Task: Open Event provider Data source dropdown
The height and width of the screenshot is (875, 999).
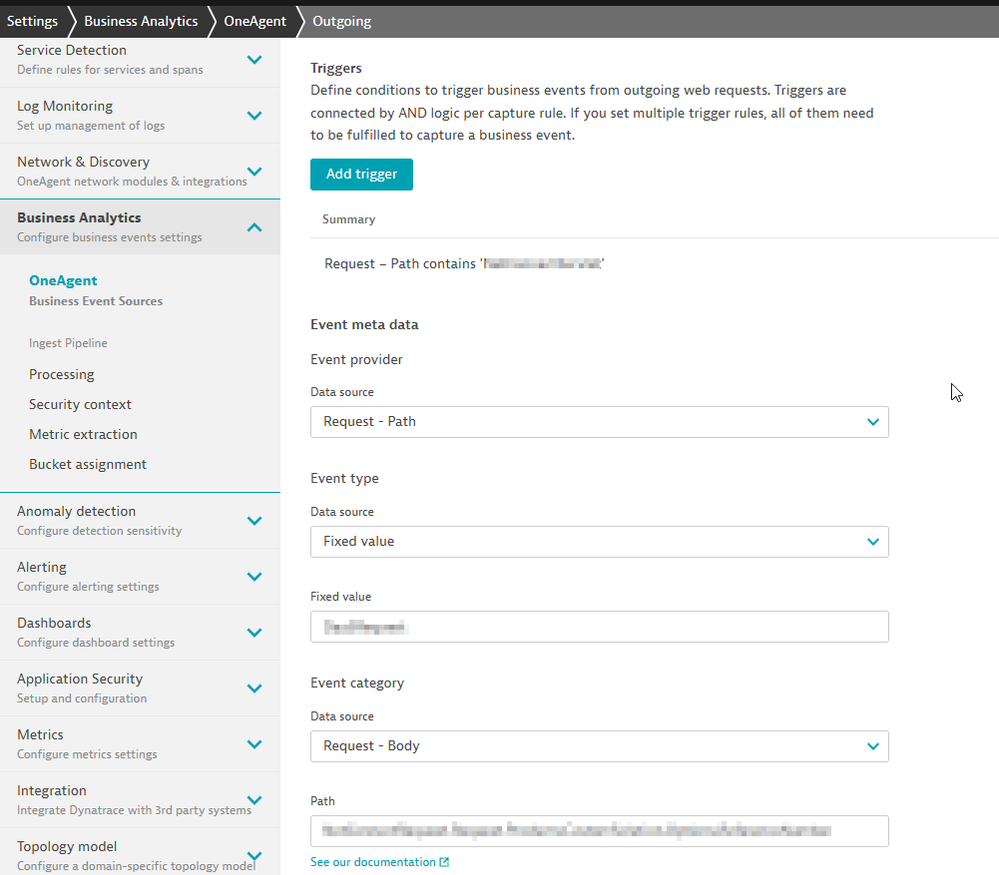Action: 599,422
